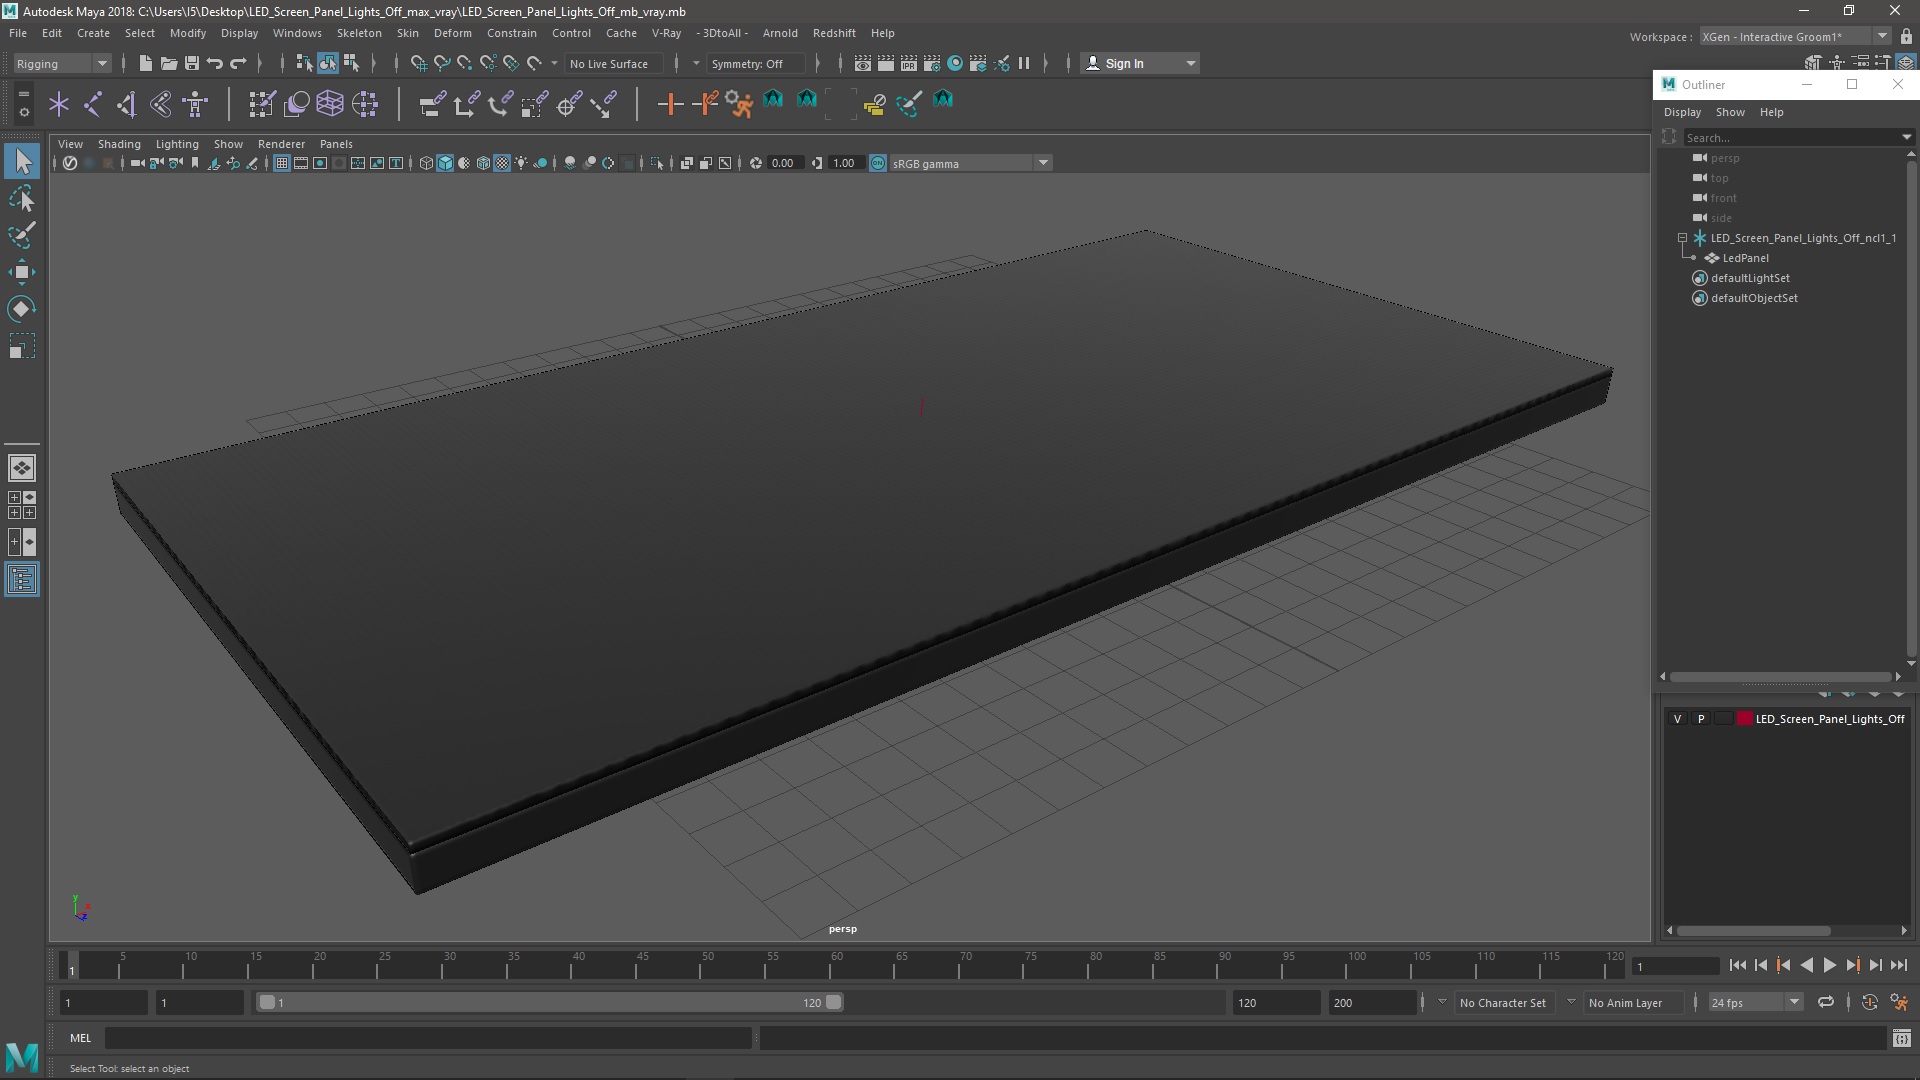Click the IPR render icon

(909, 63)
